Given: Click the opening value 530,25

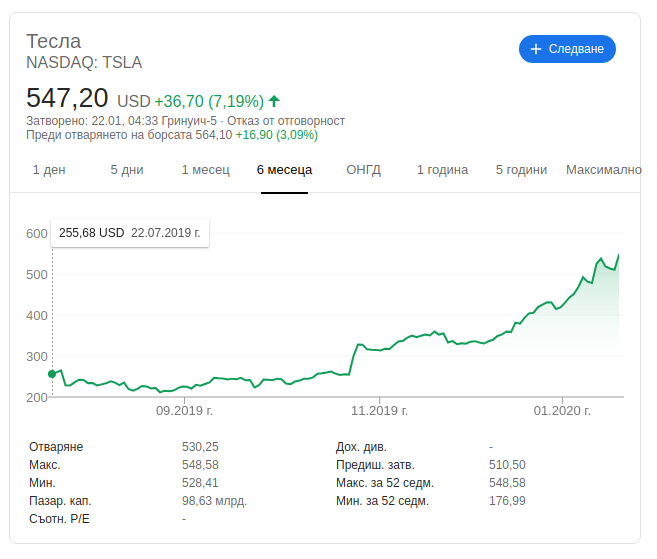Looking at the screenshot, I should tap(200, 447).
